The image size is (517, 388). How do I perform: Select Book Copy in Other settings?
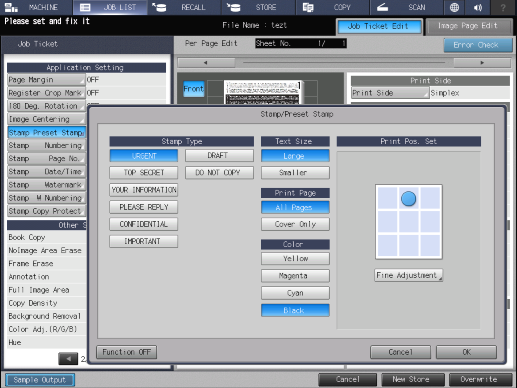click(x=46, y=238)
